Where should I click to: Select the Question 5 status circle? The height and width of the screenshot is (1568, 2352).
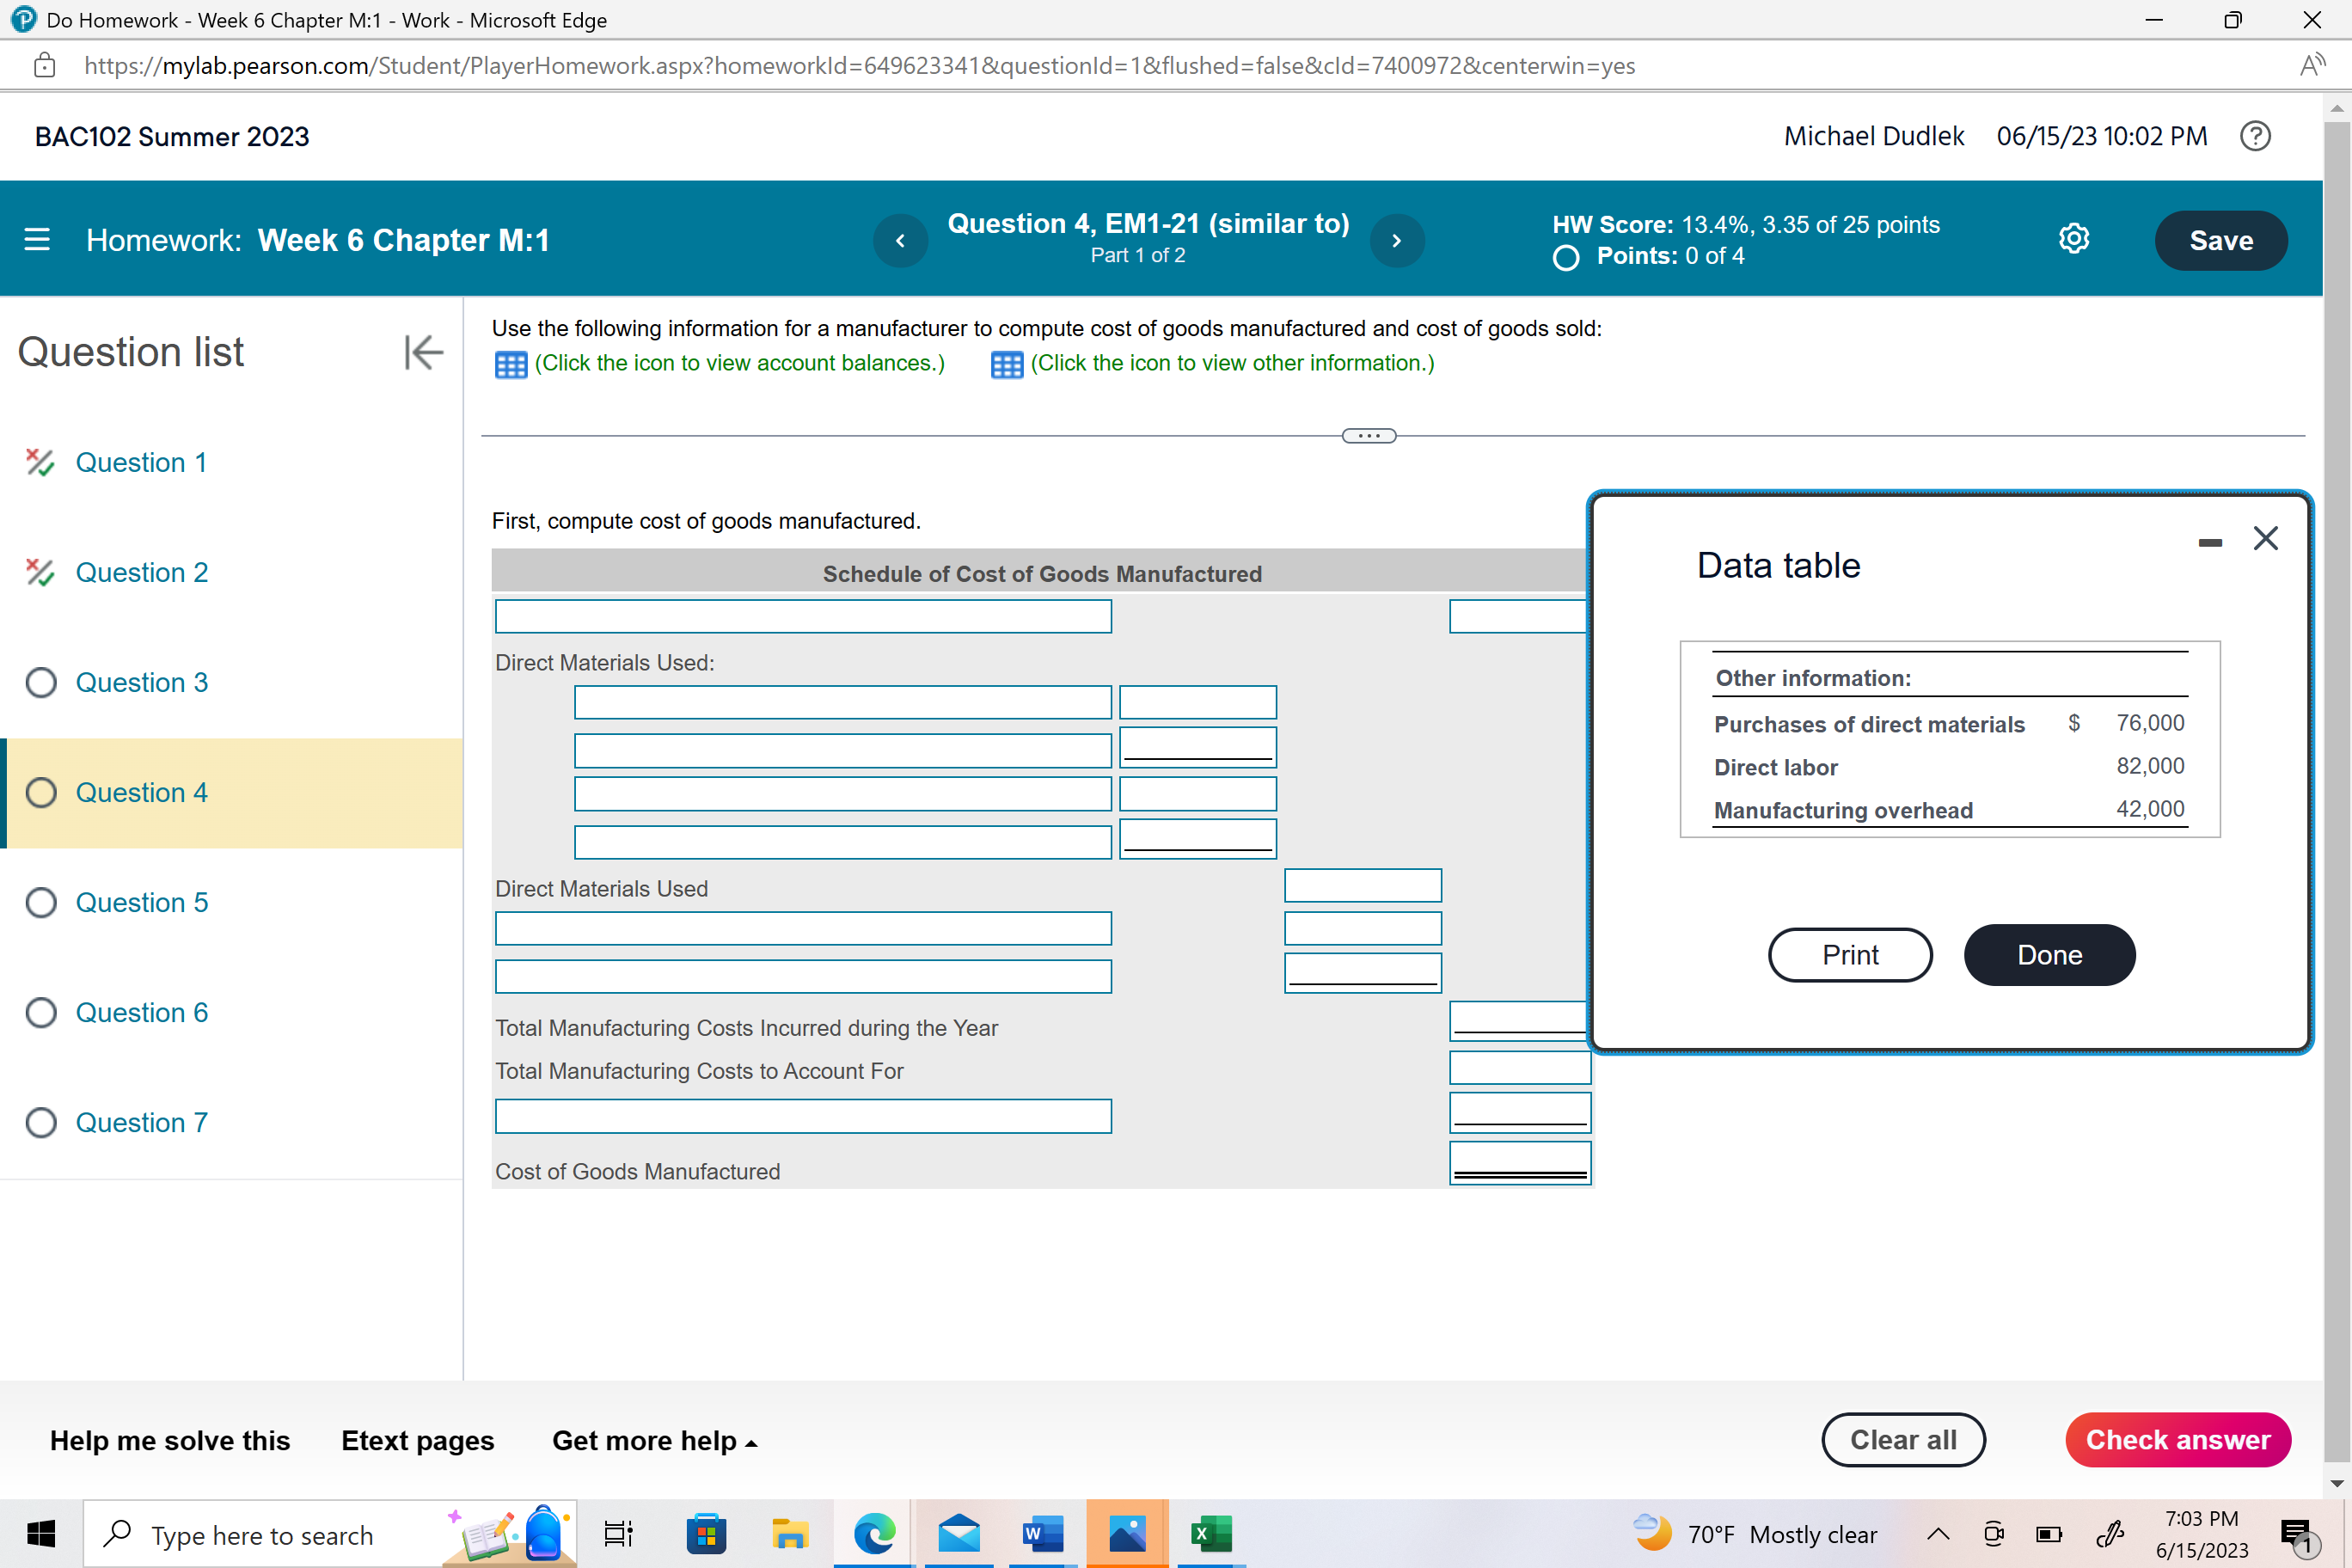coord(41,902)
